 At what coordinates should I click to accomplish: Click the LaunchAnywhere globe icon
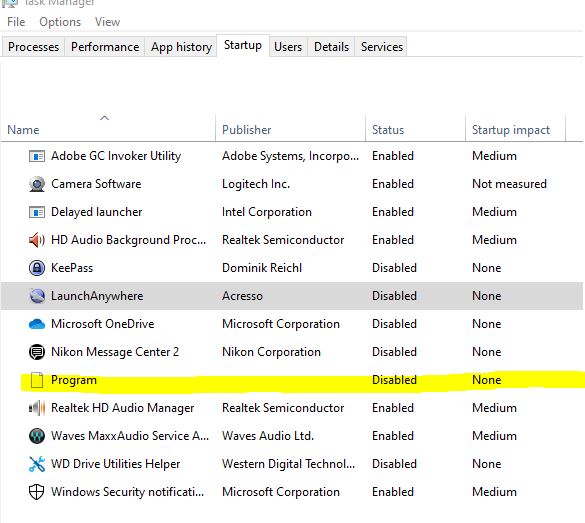tap(37, 296)
